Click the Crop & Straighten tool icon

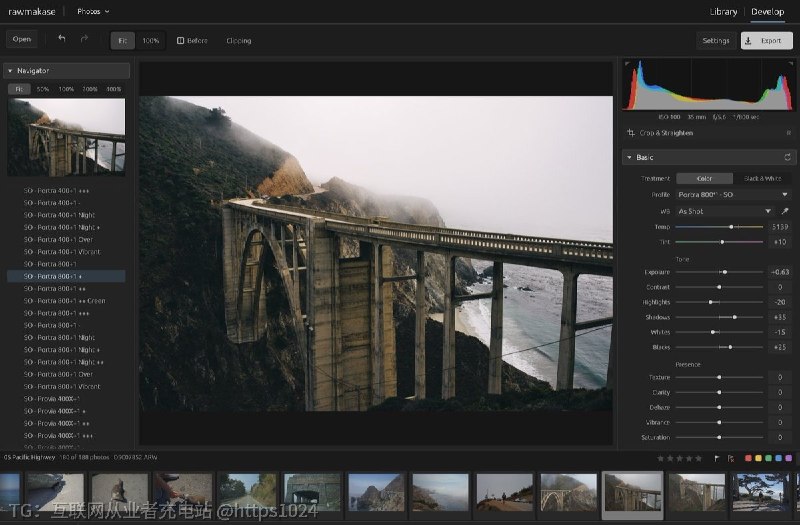631,133
